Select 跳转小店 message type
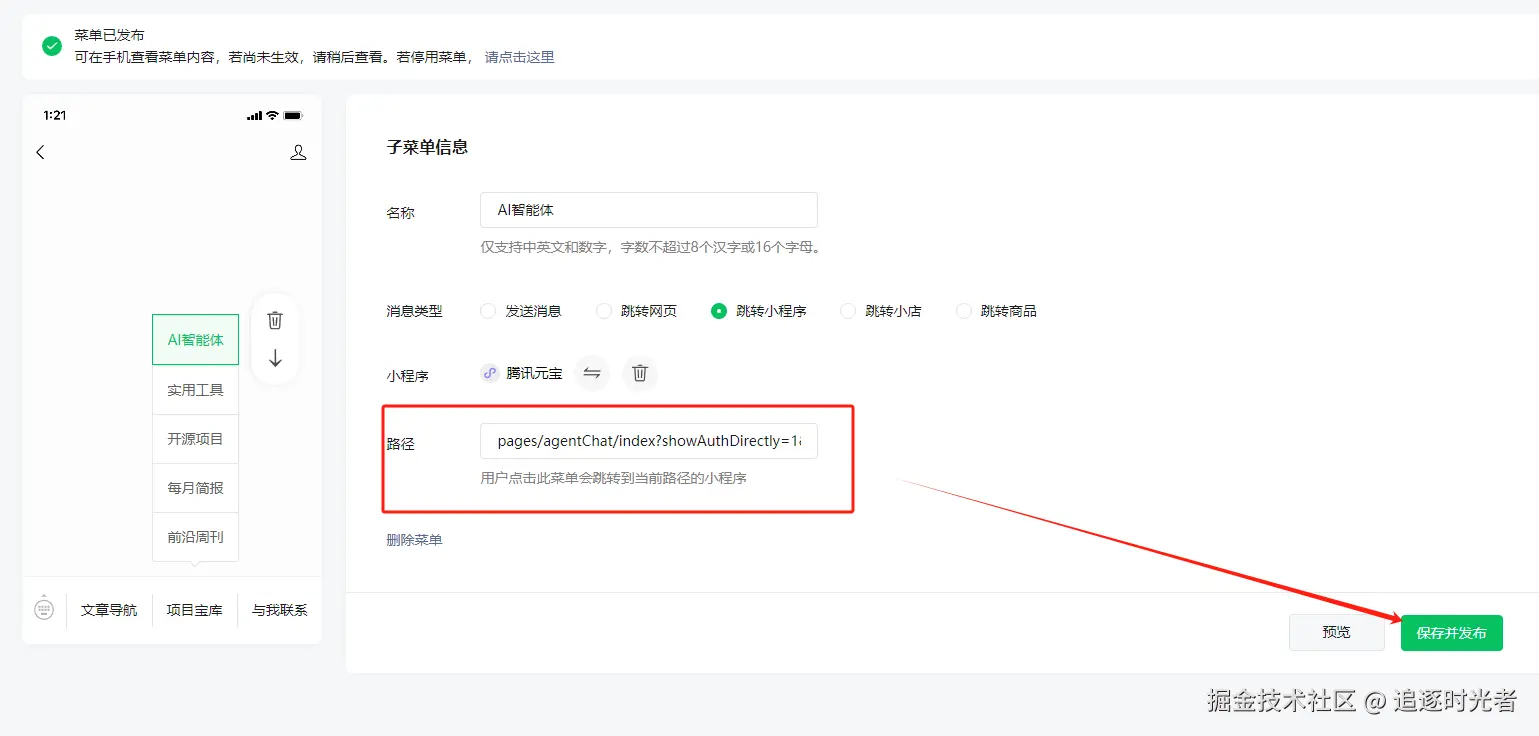1539x736 pixels. [848, 311]
